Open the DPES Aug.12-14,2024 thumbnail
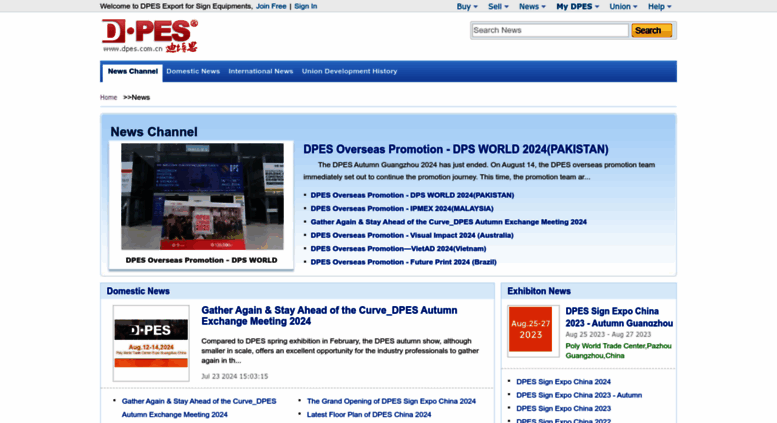 pos(151,343)
